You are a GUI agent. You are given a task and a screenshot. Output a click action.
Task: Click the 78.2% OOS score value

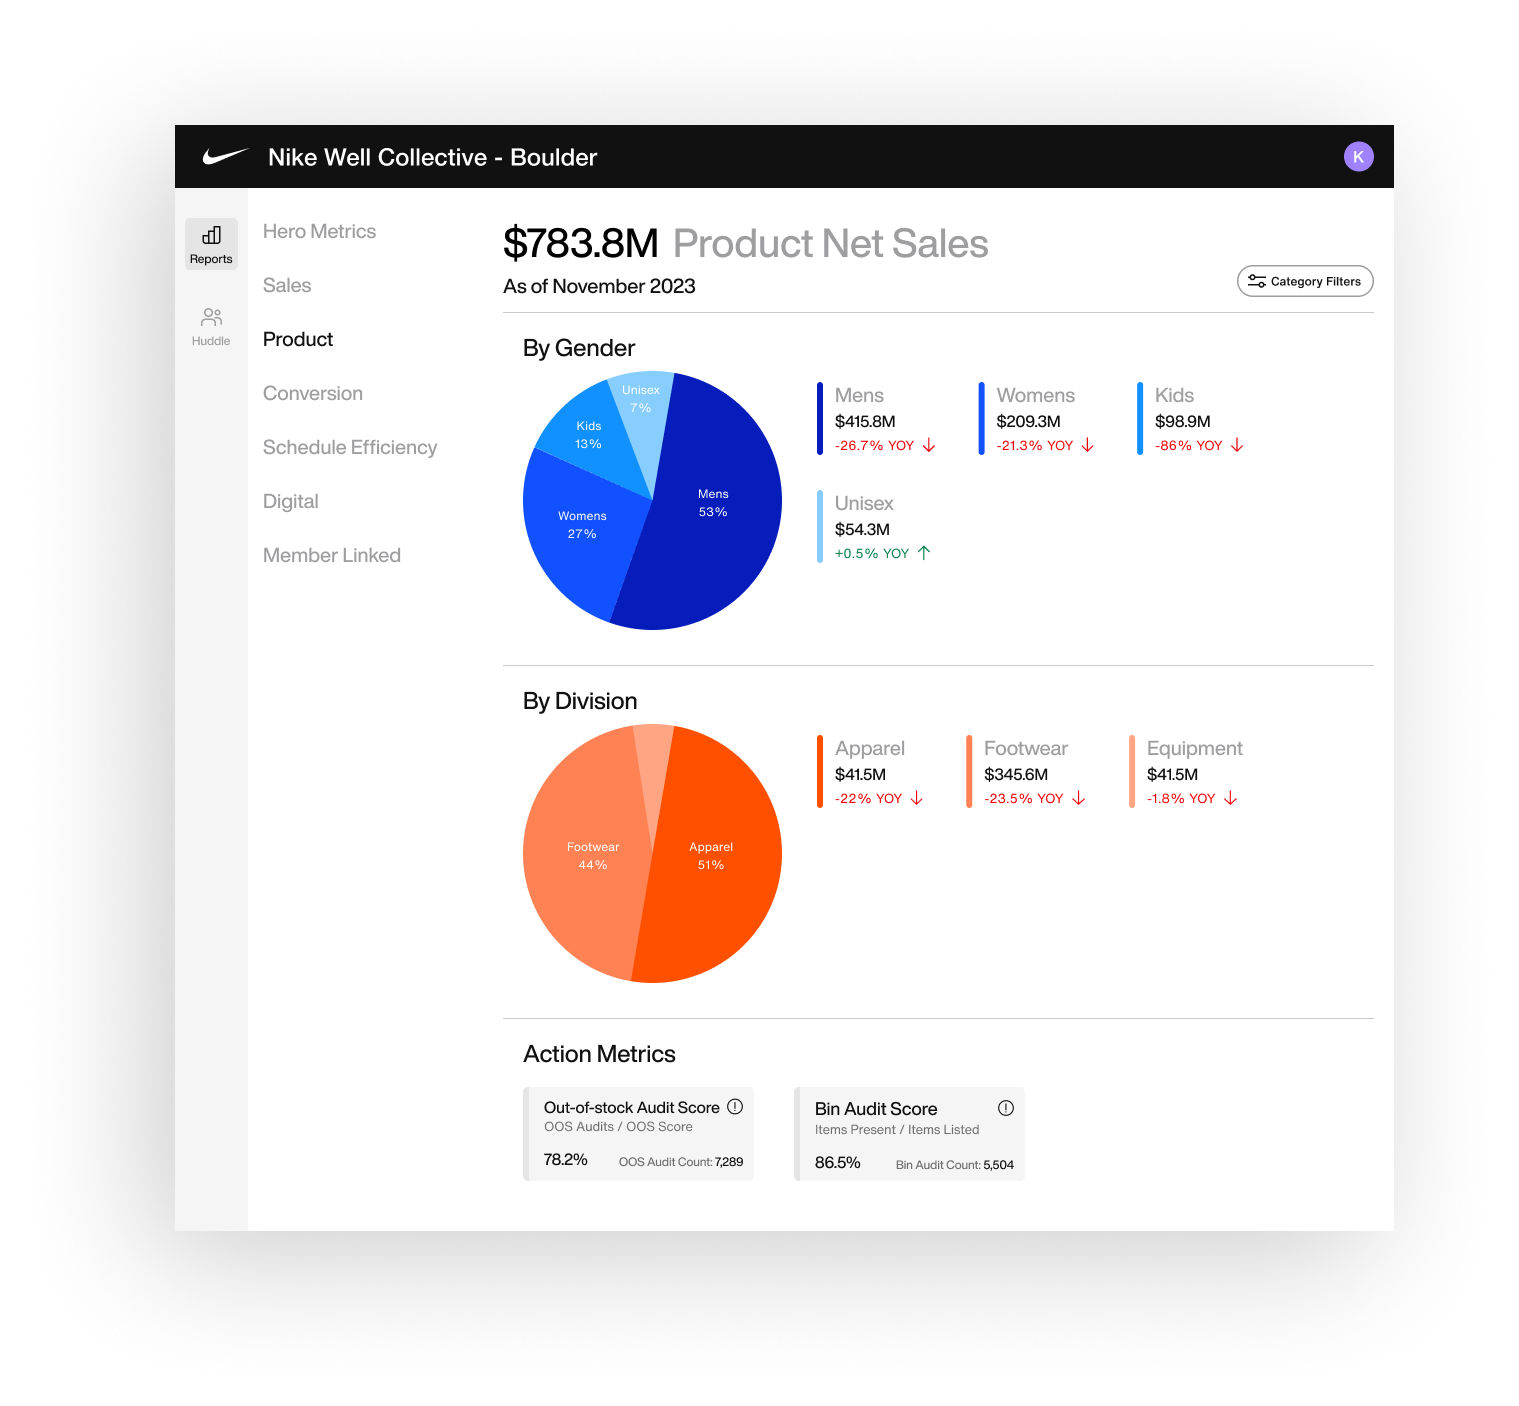565,1159
